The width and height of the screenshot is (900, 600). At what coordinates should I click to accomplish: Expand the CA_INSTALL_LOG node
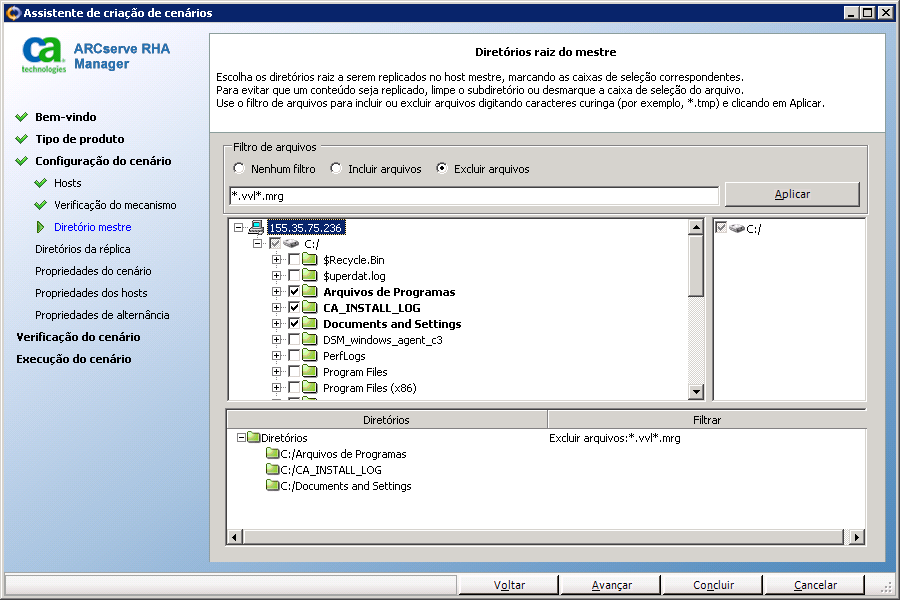pyautogui.click(x=277, y=308)
